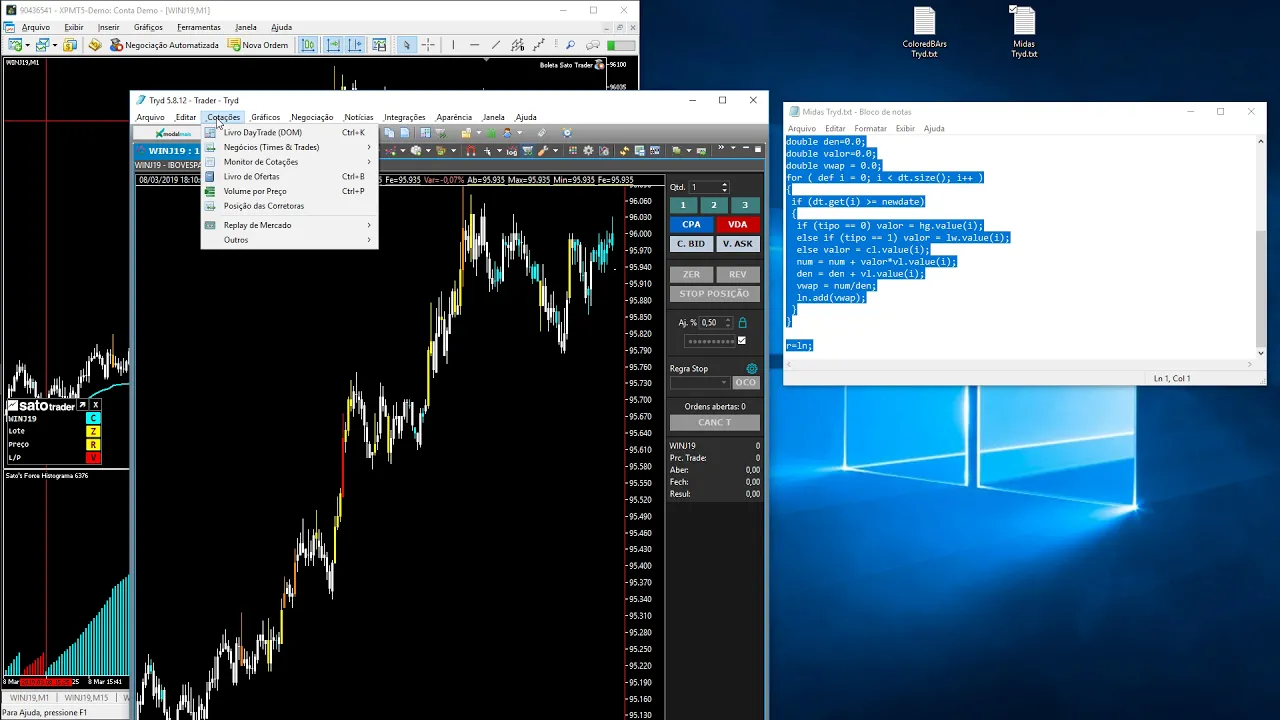The image size is (1280, 720).
Task: Click CPA buy button in Tryd boleta
Action: click(691, 225)
